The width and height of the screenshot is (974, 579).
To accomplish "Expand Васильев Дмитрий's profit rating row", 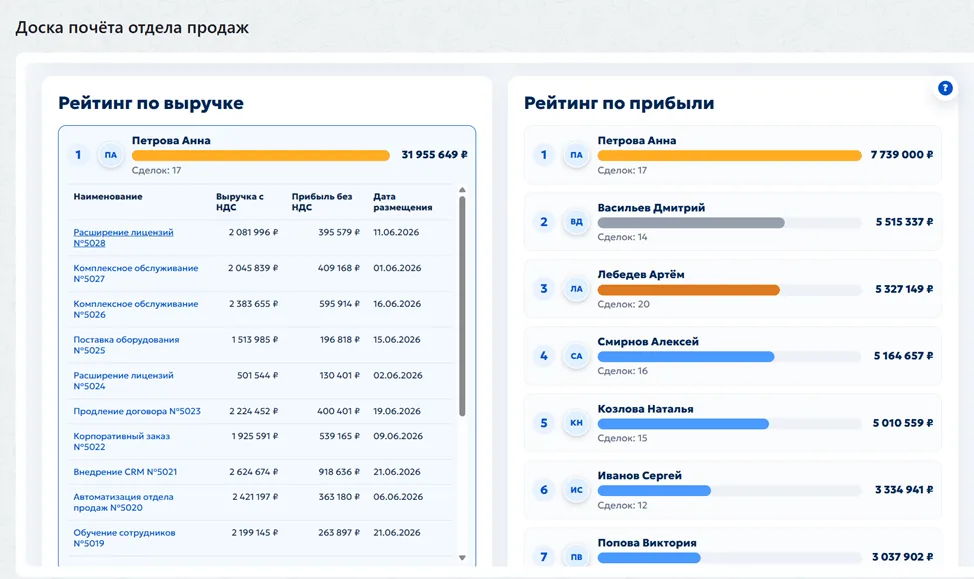I will click(x=733, y=222).
